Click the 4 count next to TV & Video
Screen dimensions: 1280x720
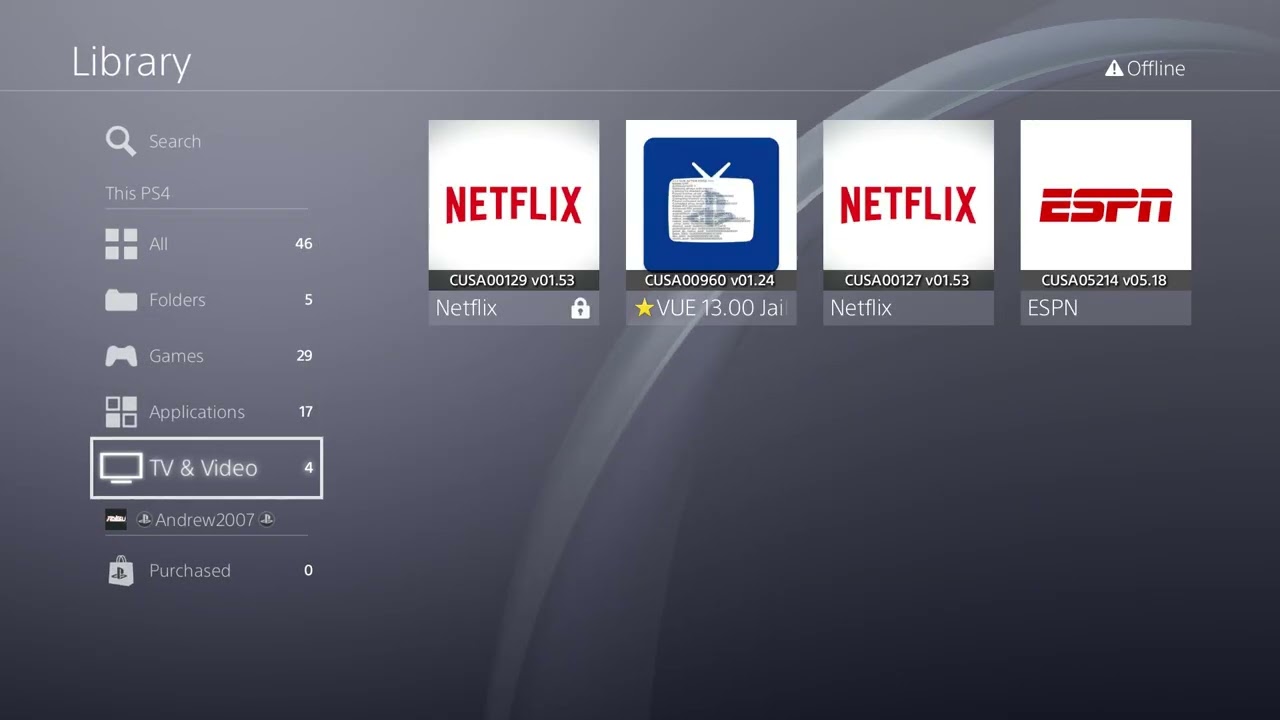pos(308,468)
